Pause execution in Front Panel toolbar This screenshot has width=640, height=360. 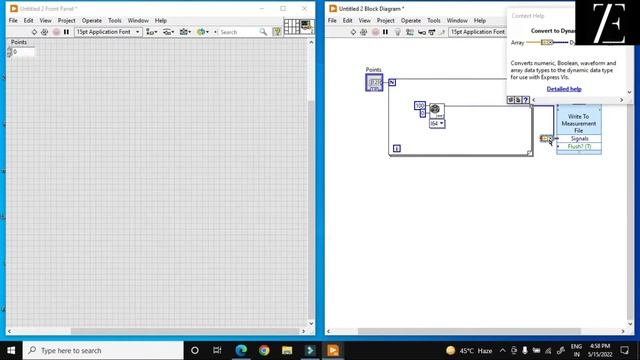pos(66,32)
